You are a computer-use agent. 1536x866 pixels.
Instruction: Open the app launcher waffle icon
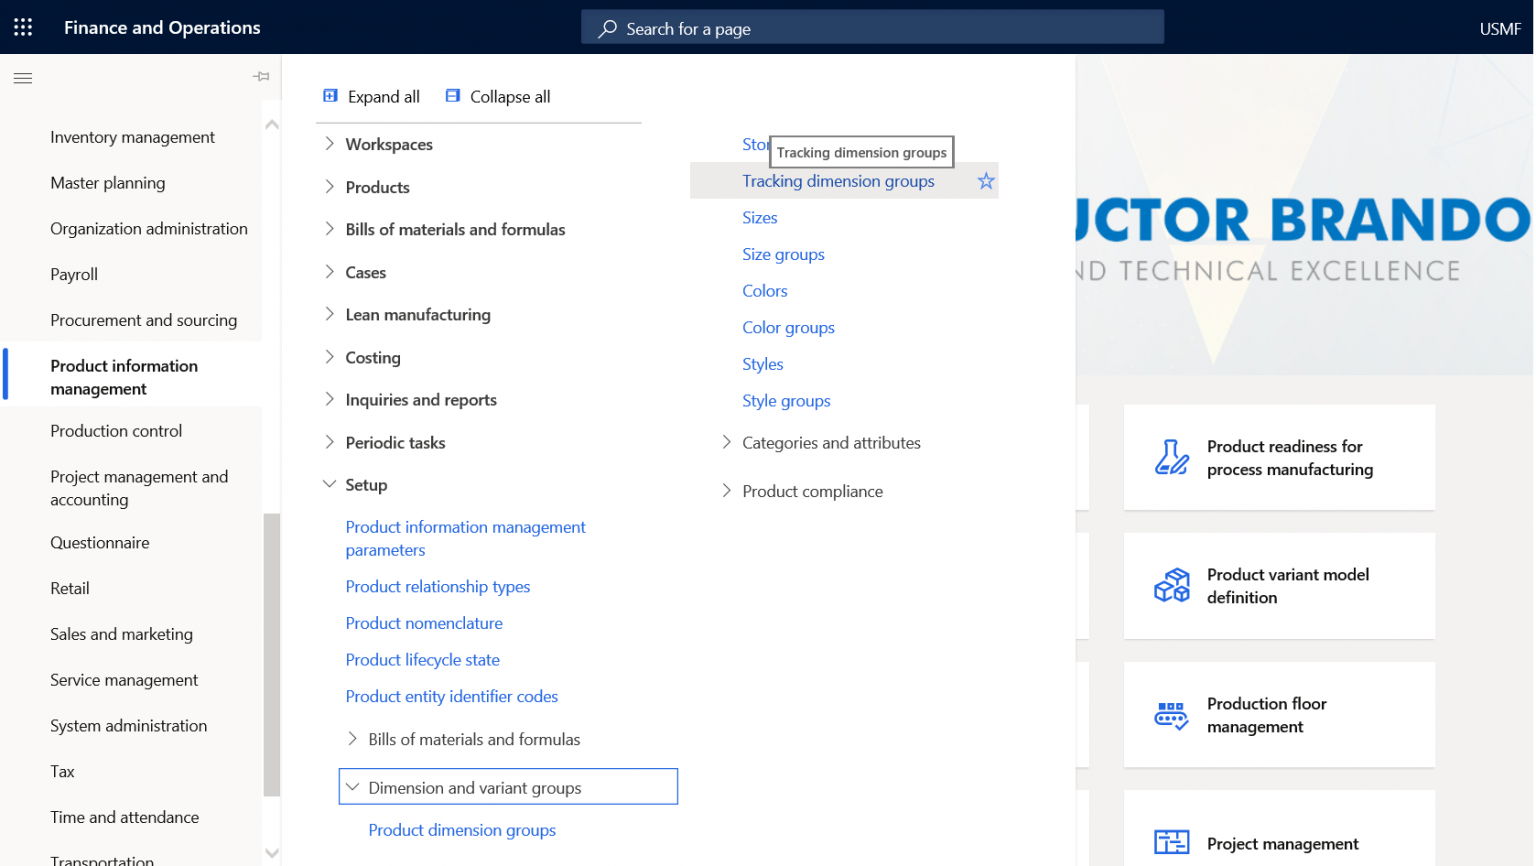(x=22, y=26)
